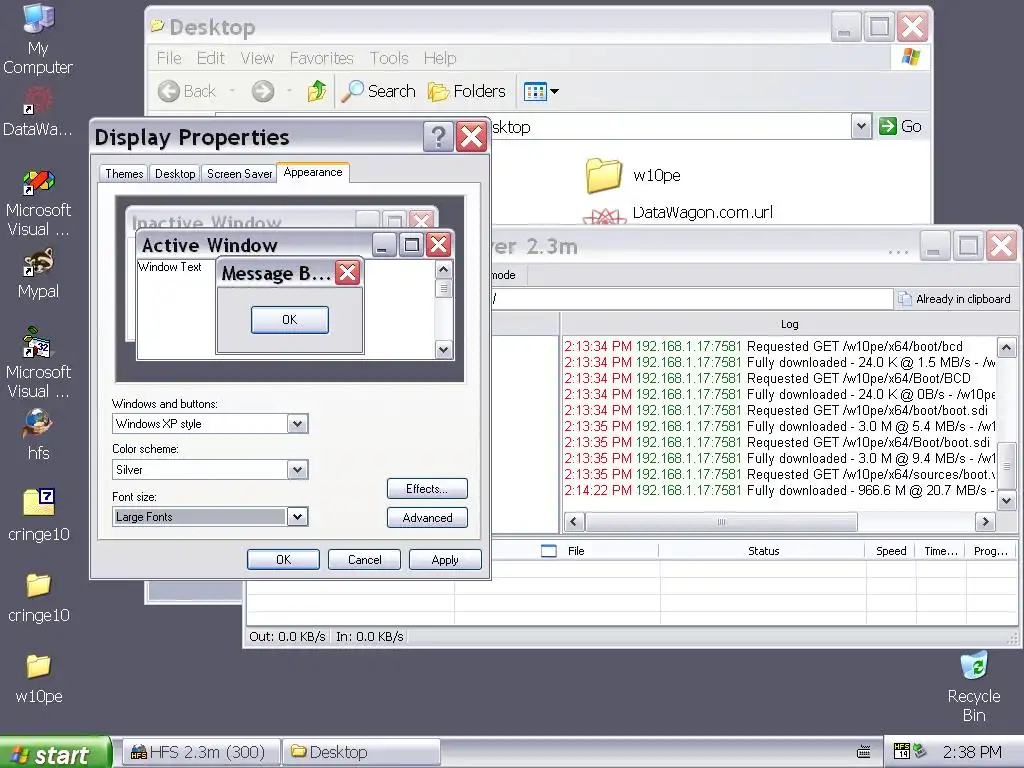Click Apply in Display Properties

[445, 560]
